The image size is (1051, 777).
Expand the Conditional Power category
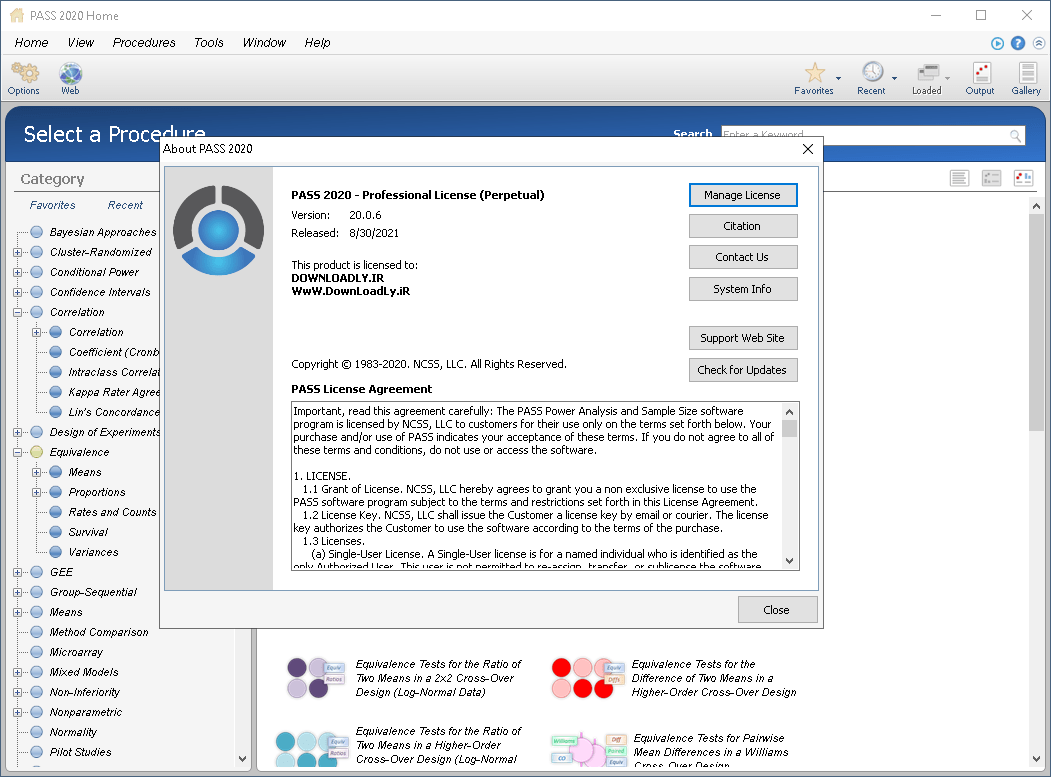point(17,272)
